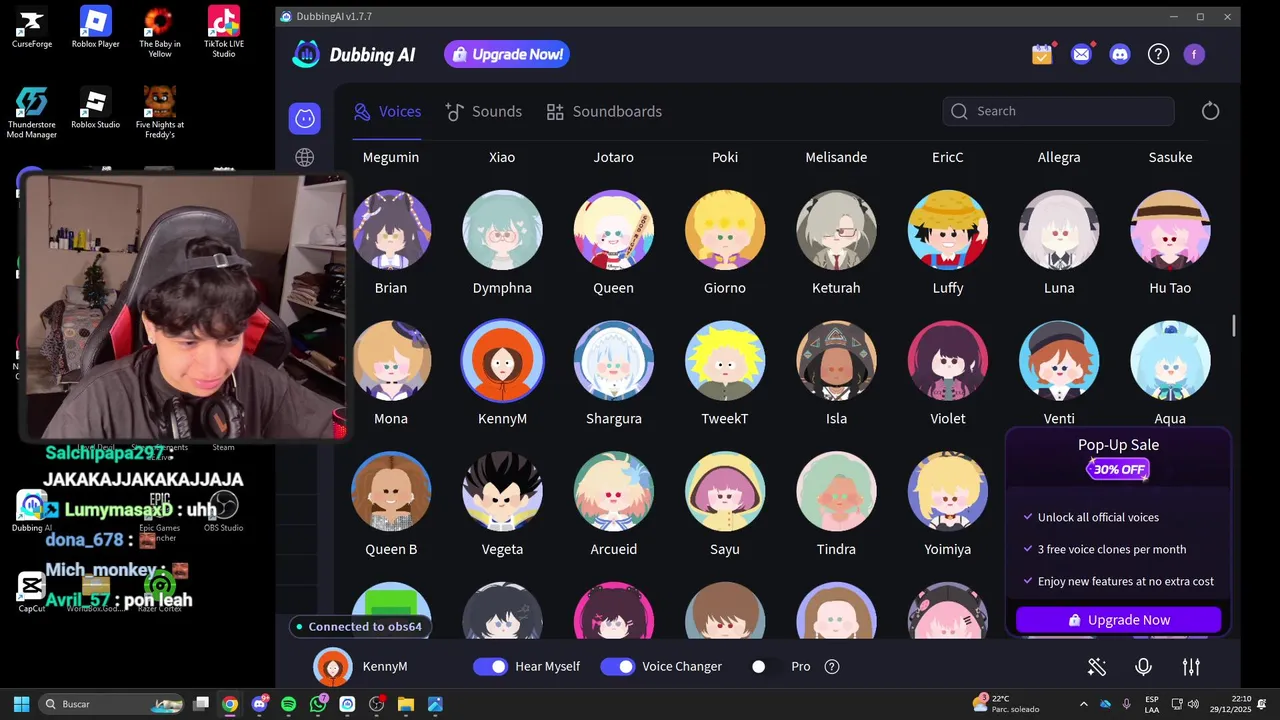Viewport: 1280px width, 720px height.
Task: Select the Aqua voice avatar
Action: (1170, 361)
